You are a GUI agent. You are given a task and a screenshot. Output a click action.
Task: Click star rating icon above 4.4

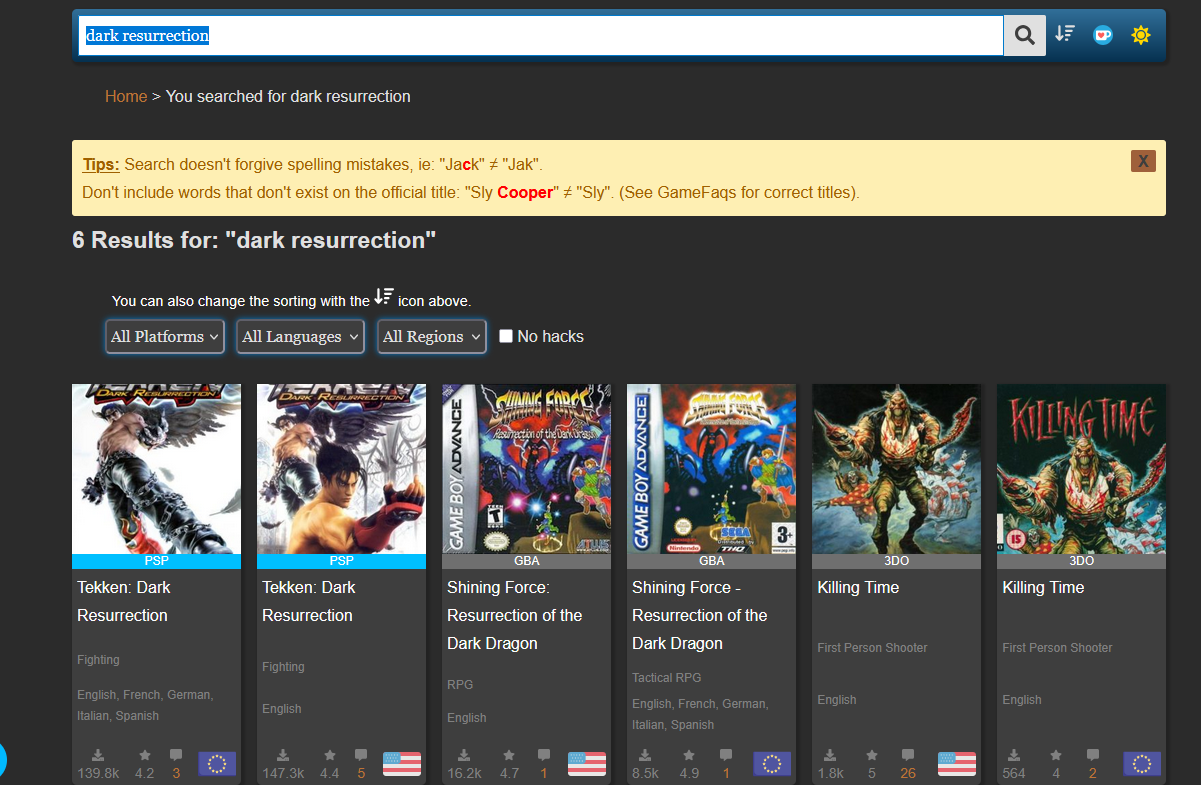pyautogui.click(x=330, y=755)
